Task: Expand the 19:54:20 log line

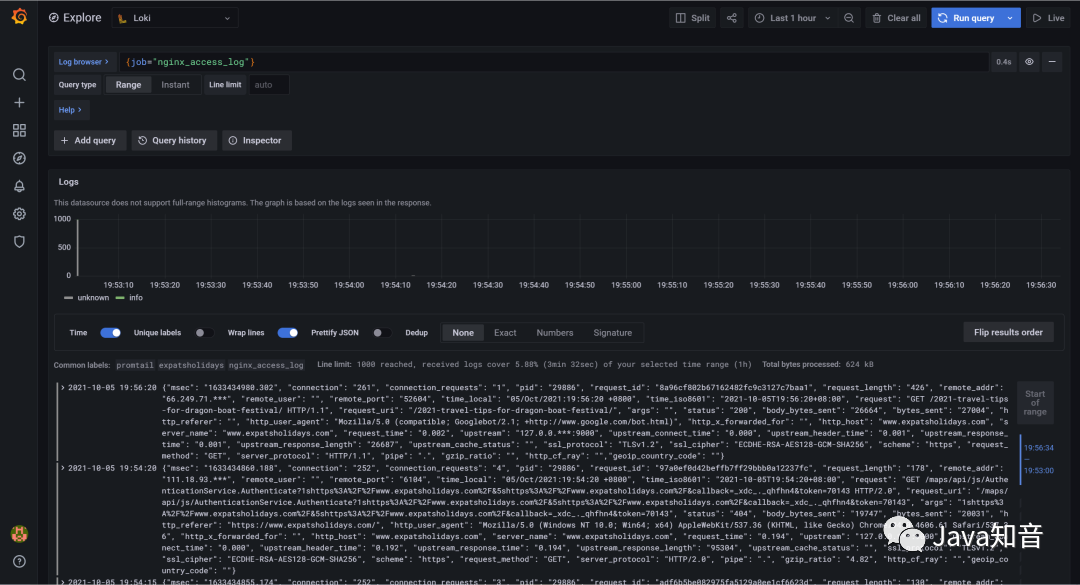Action: point(63,469)
